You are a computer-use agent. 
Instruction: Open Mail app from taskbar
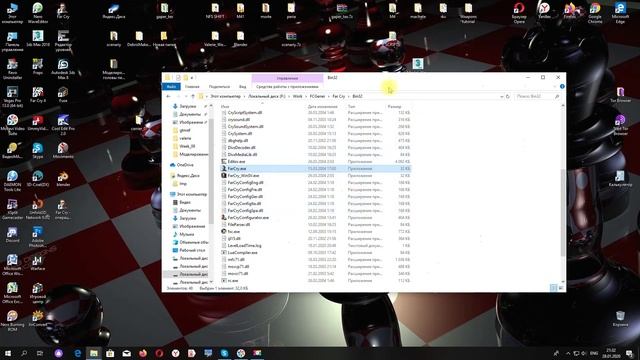click(x=127, y=353)
